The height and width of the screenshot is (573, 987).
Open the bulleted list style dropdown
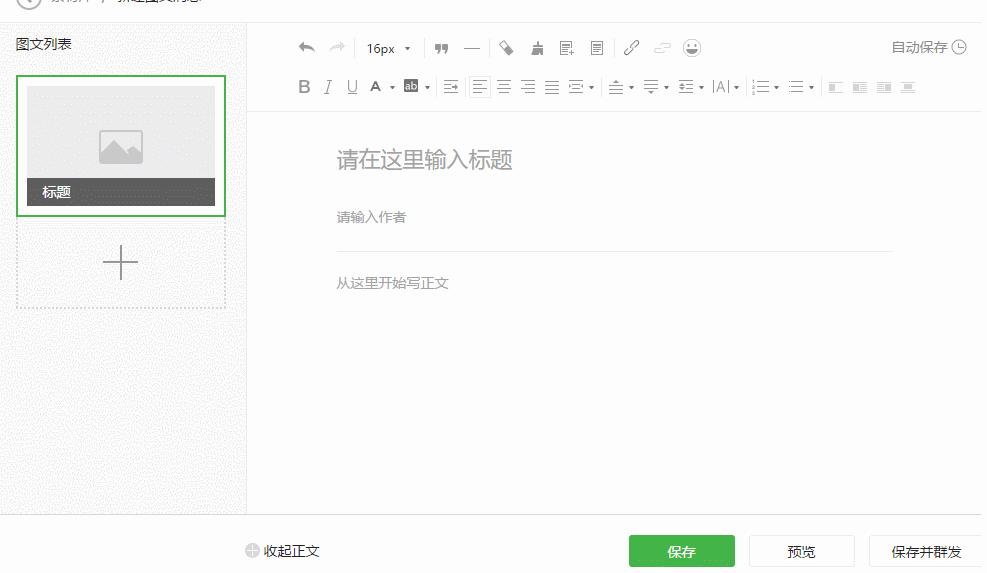tap(811, 88)
